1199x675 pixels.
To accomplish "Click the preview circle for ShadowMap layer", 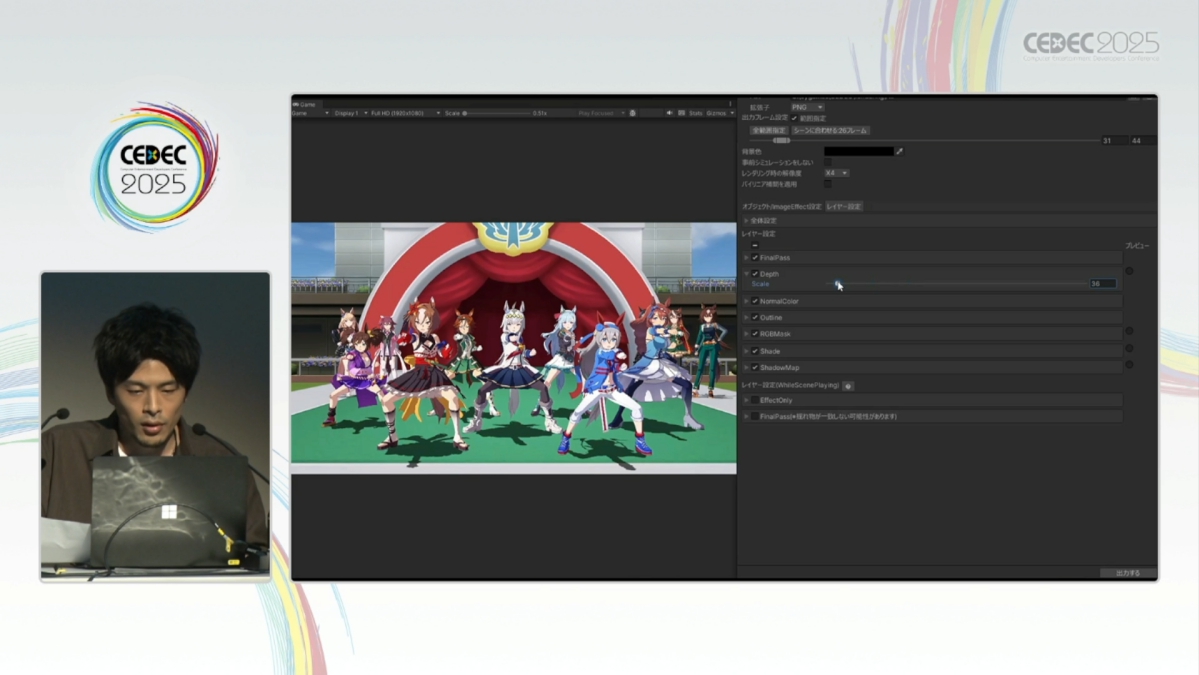I will pos(1129,365).
